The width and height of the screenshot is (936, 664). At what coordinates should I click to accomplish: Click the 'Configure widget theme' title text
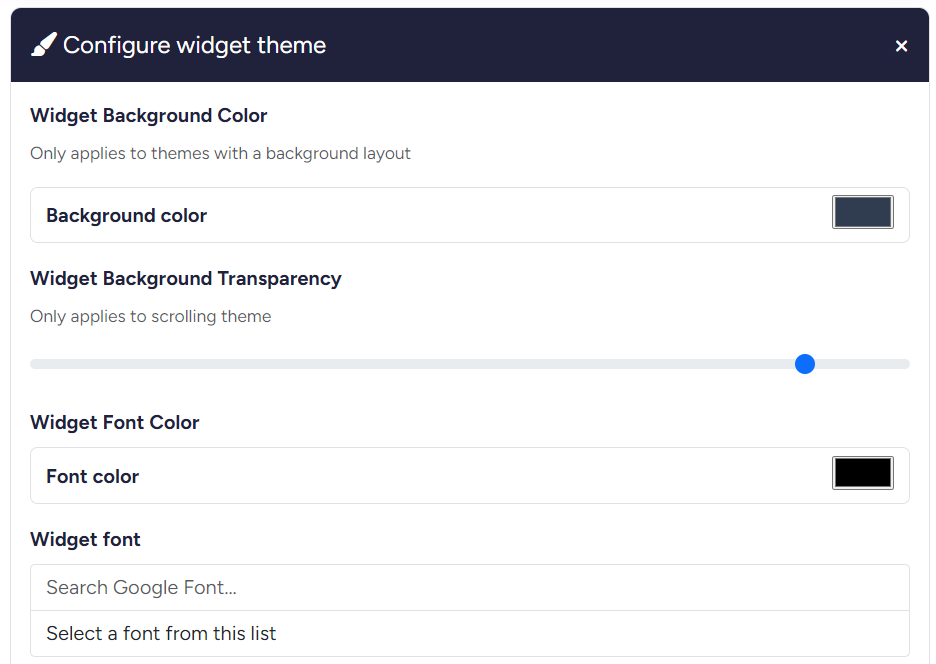click(x=194, y=45)
